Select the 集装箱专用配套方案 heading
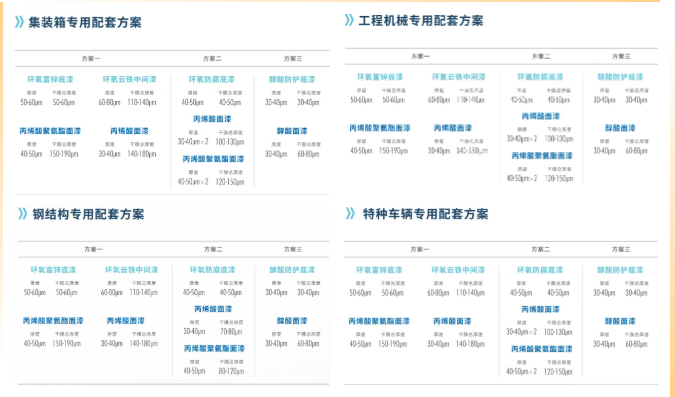Image resolution: width=675 pixels, height=397 pixels. pyautogui.click(x=85, y=22)
